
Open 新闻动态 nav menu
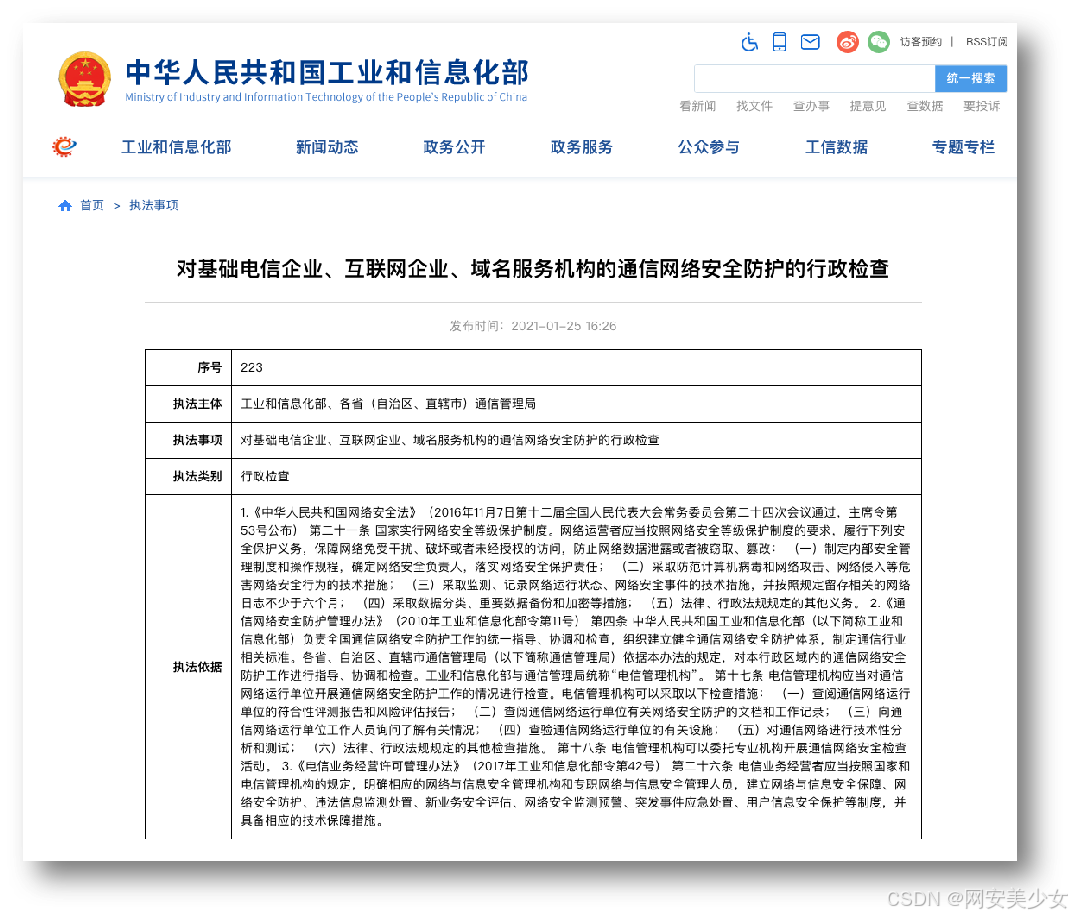327,147
